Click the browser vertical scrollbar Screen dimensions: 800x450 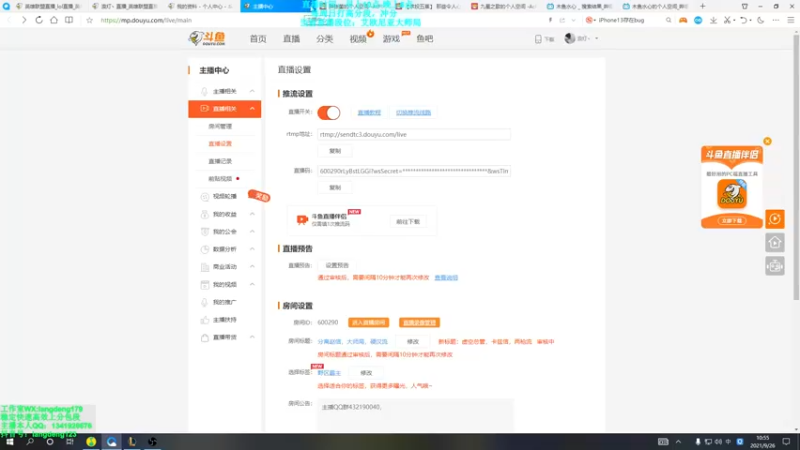(x=796, y=166)
